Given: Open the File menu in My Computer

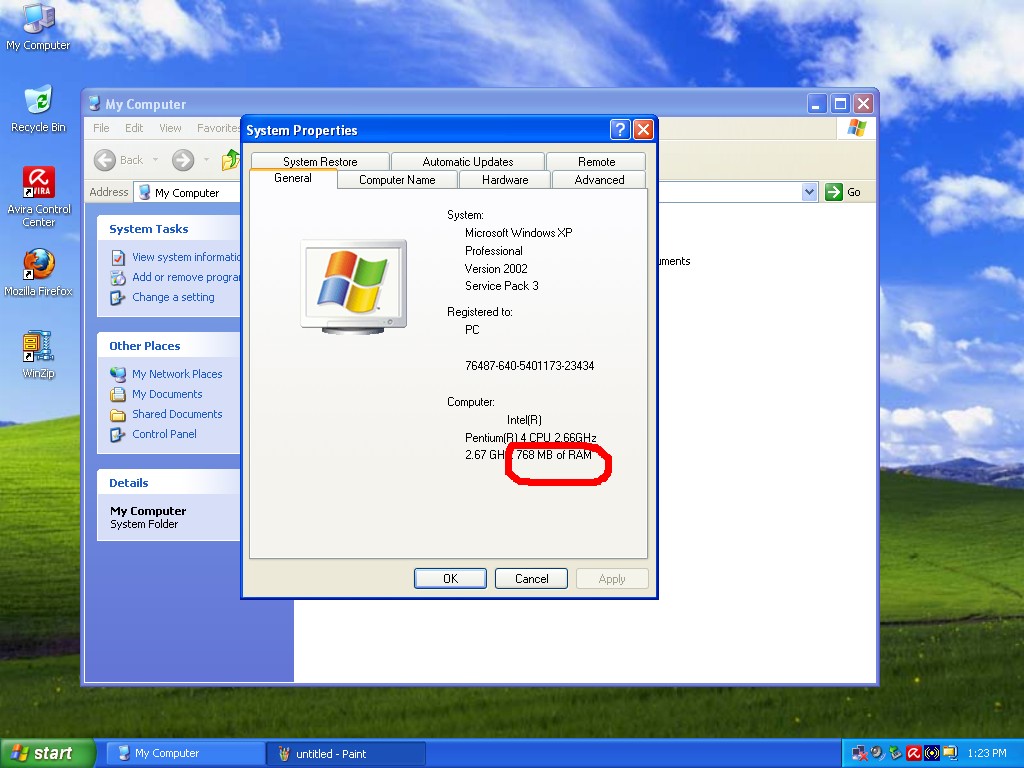Looking at the screenshot, I should [x=101, y=128].
